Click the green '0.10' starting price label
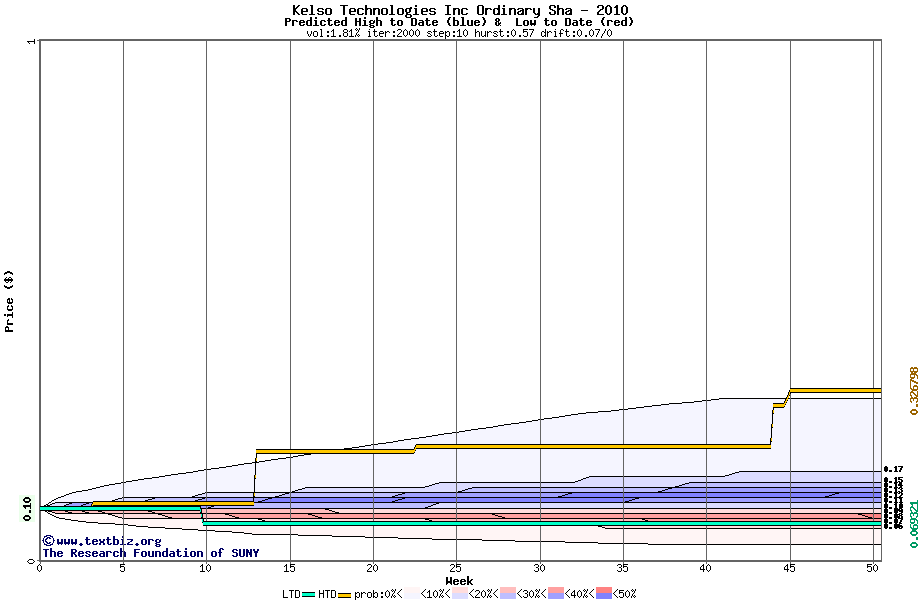 pyautogui.click(x=27, y=509)
